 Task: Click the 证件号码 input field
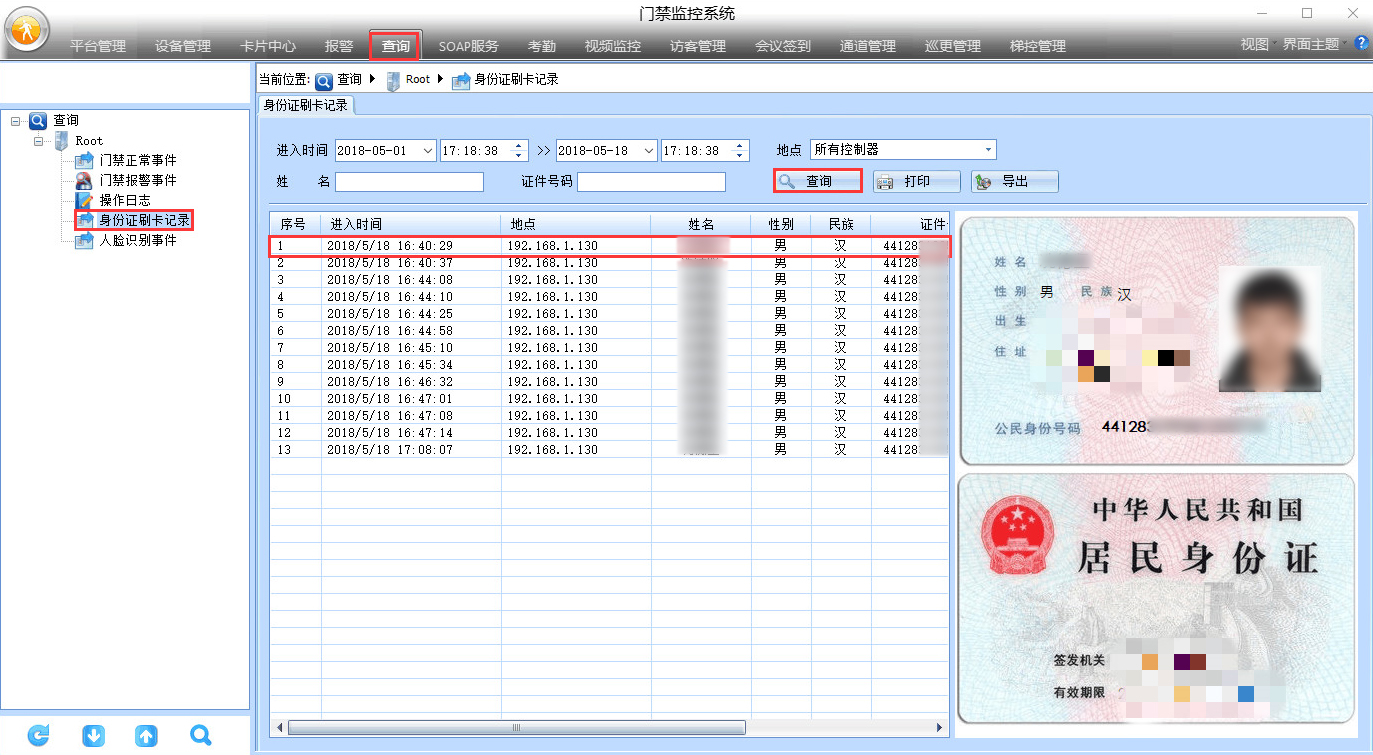(x=651, y=182)
